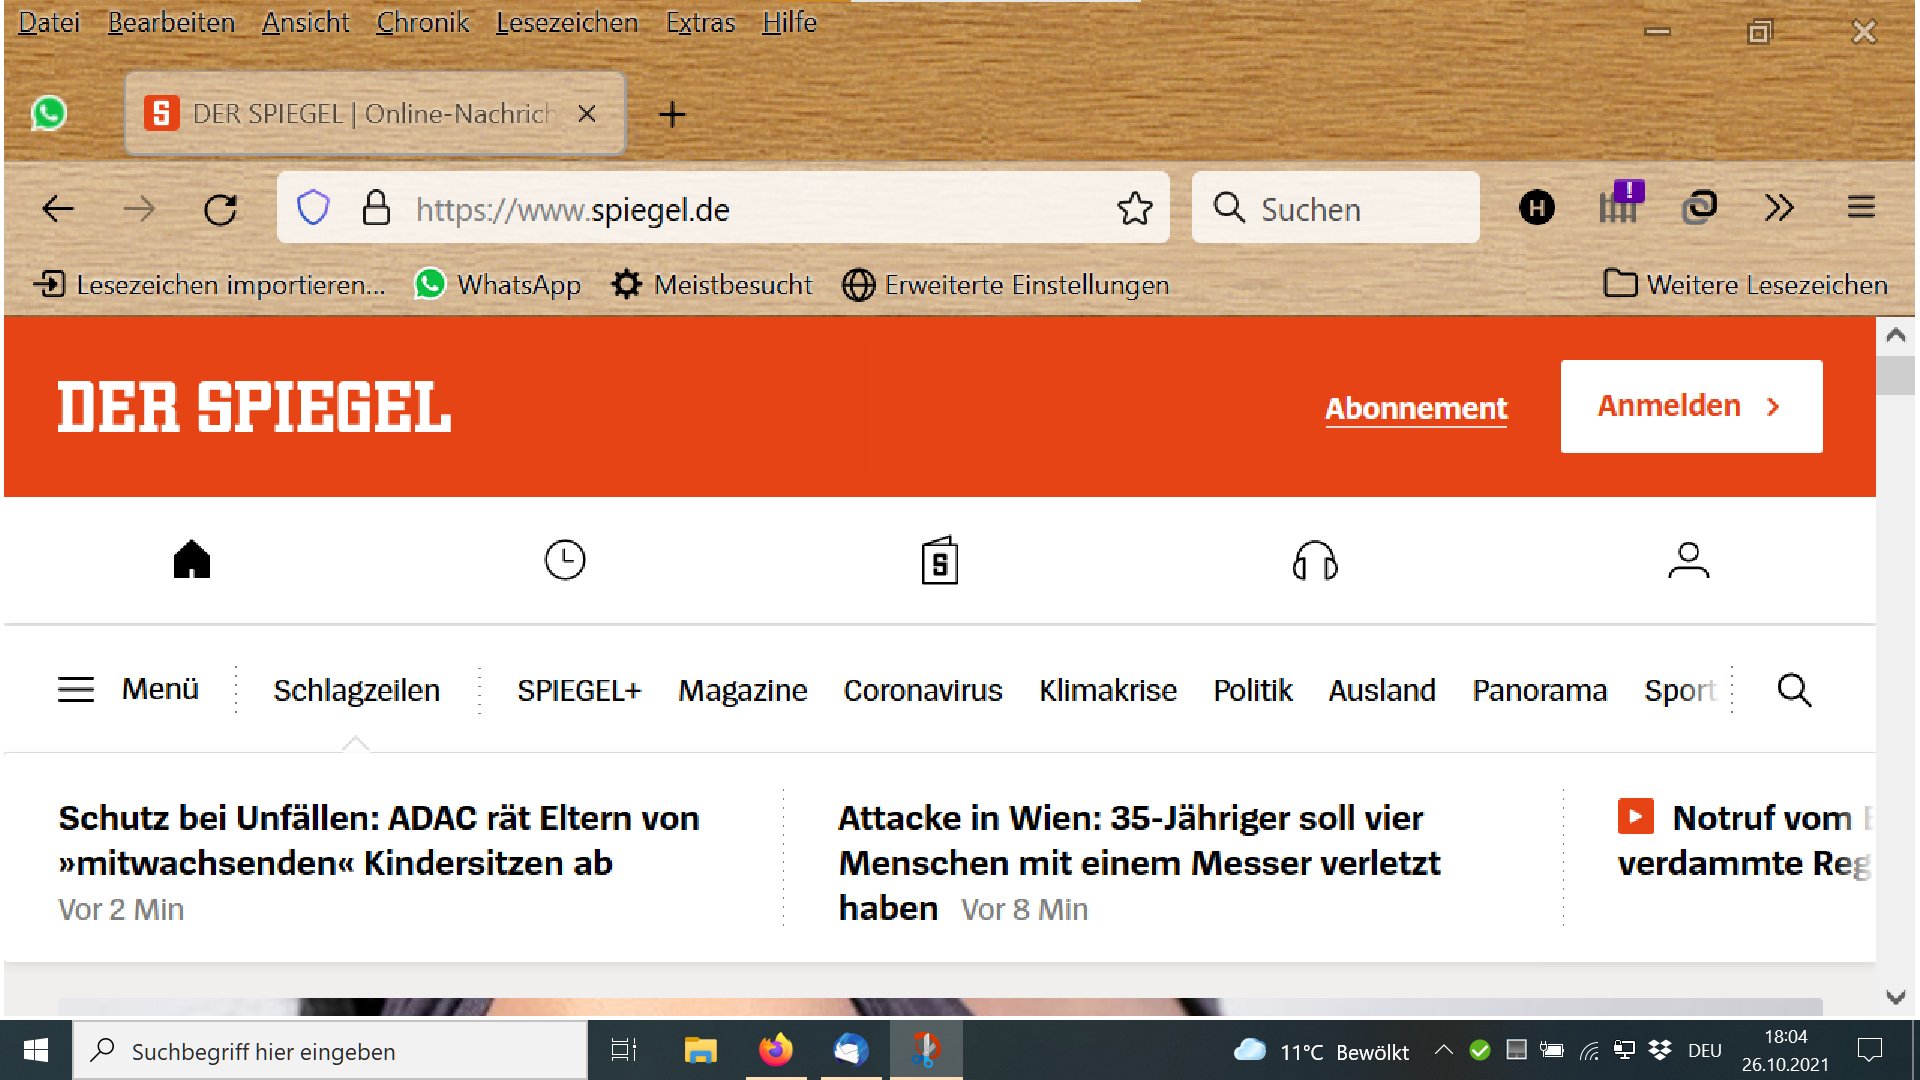This screenshot has width=1920, height=1080.
Task: Follow the Abonnement link
Action: 1415,408
